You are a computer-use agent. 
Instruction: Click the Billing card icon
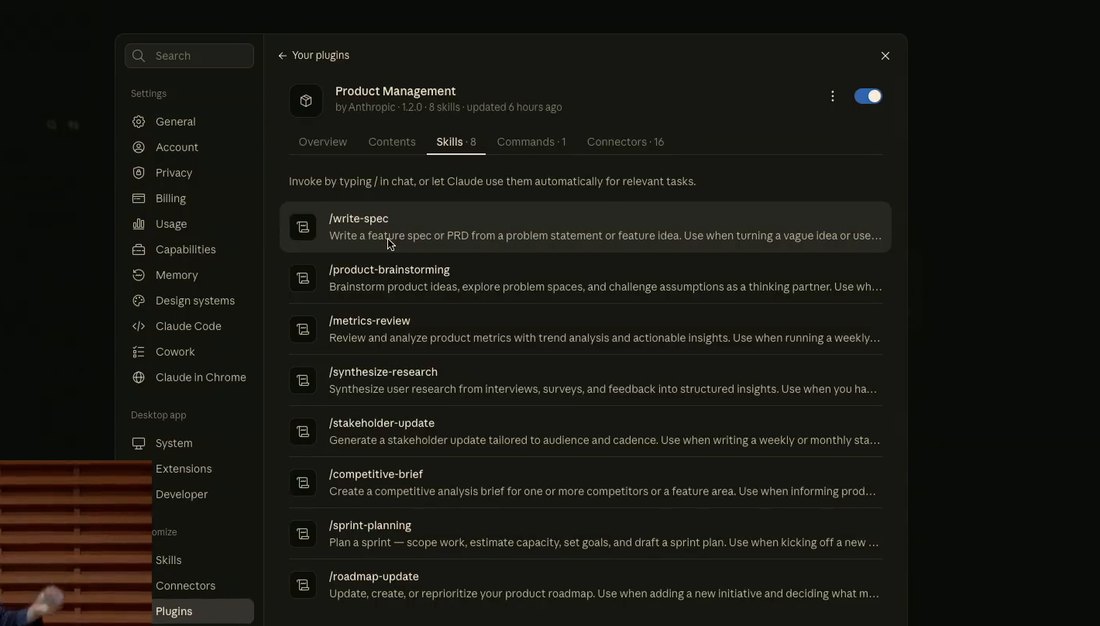(139, 199)
